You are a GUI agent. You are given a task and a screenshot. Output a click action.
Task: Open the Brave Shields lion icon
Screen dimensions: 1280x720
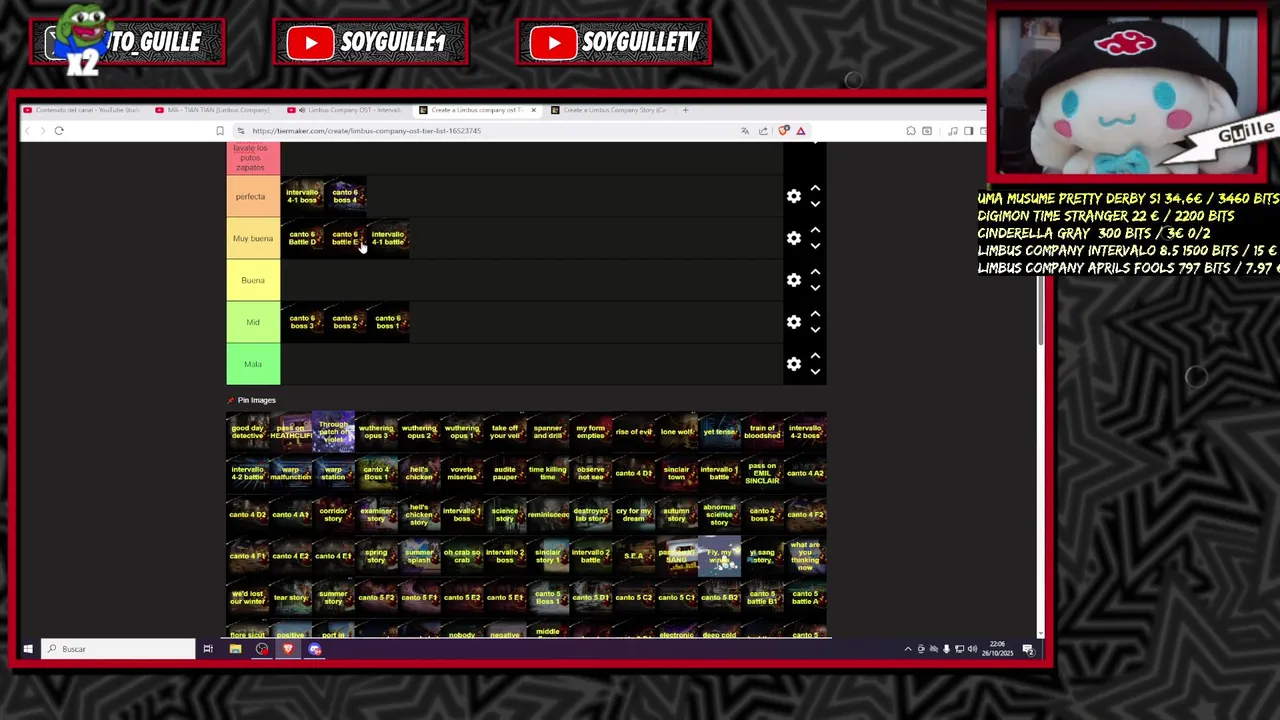pos(784,131)
